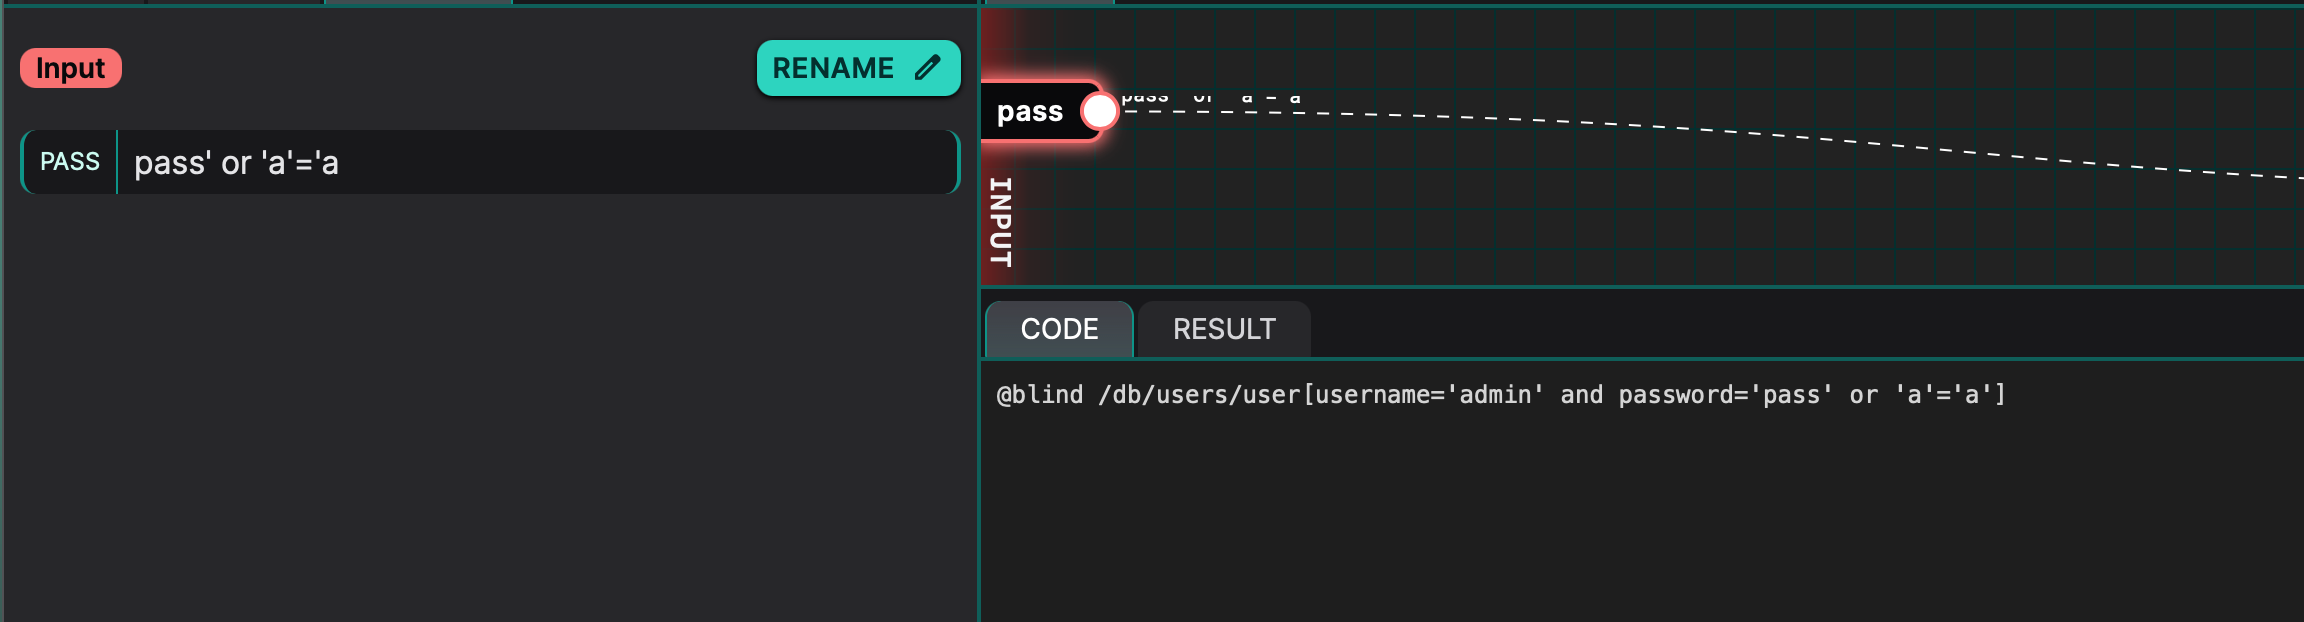Select the red Input badge
This screenshot has width=2304, height=622.
pyautogui.click(x=70, y=68)
